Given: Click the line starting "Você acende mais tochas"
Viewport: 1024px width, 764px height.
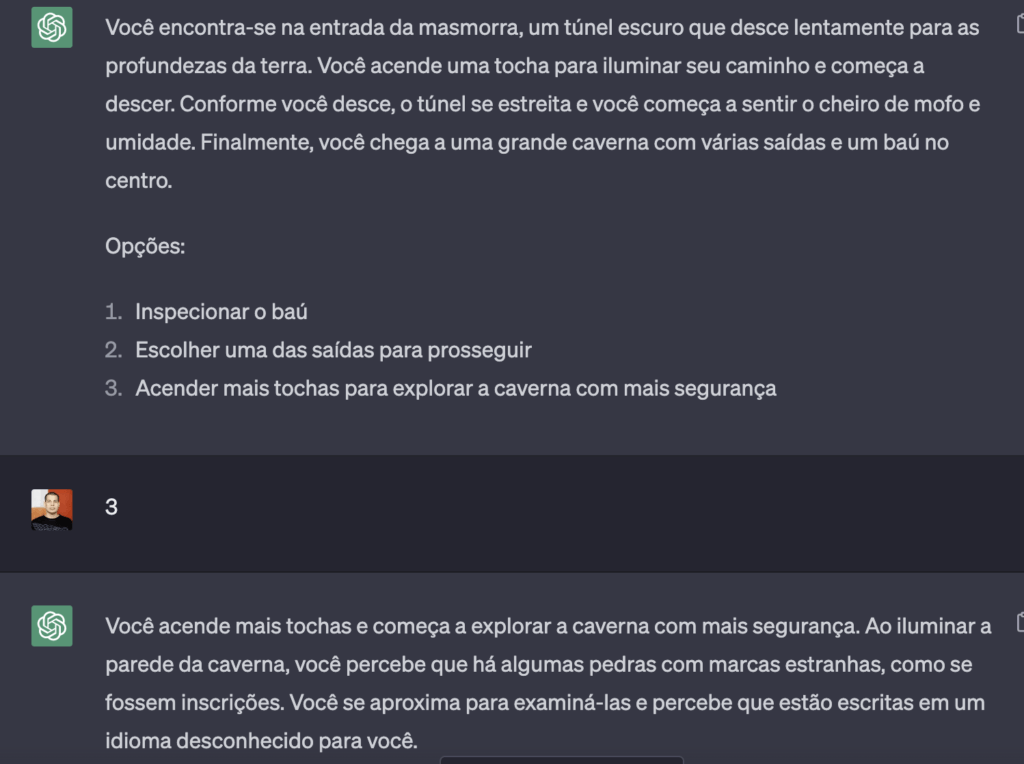Looking at the screenshot, I should pos(548,626).
